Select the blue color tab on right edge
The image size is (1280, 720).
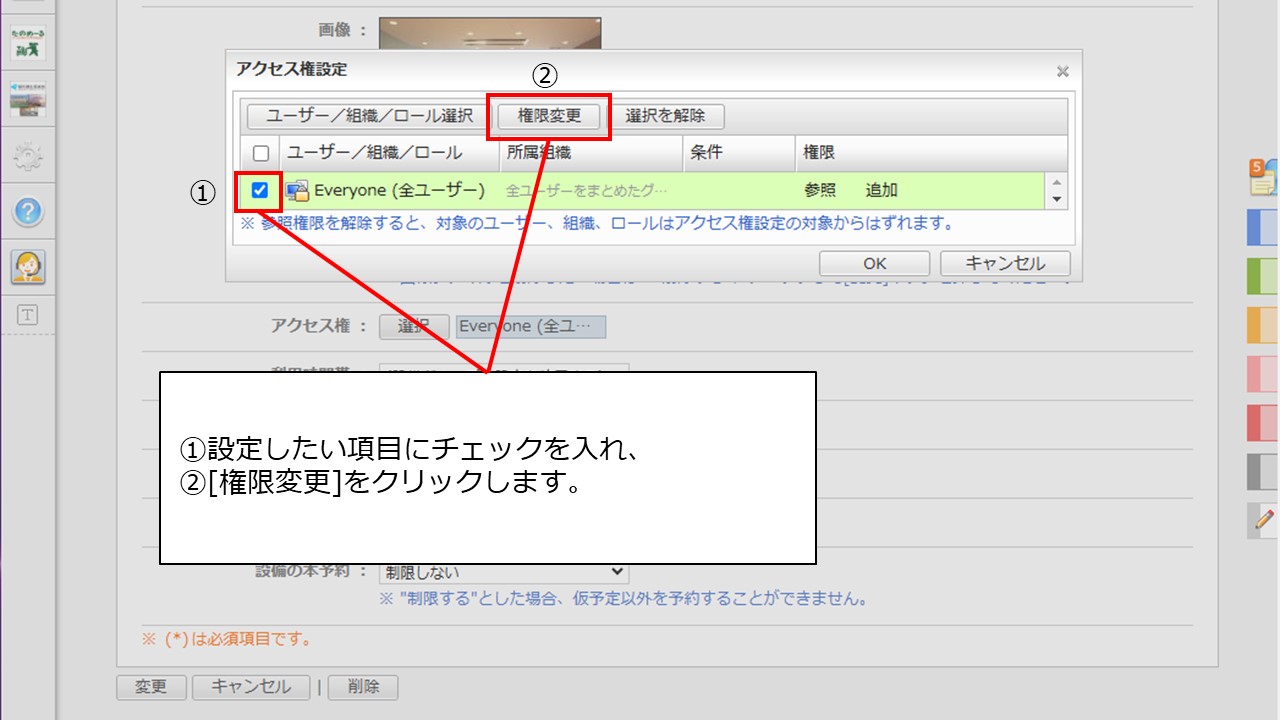(1263, 228)
